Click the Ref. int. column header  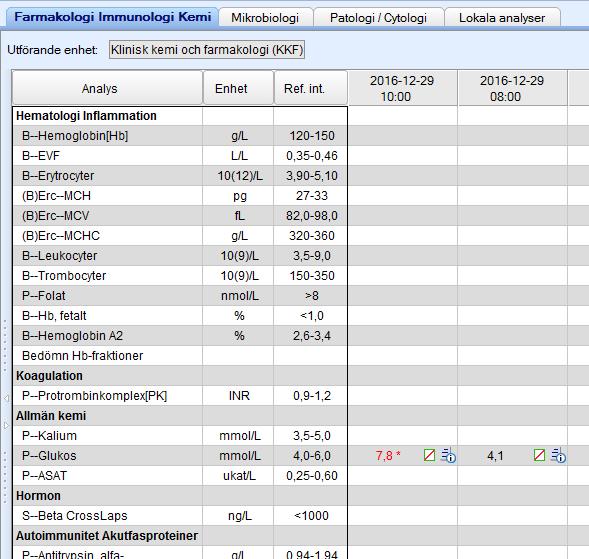(x=311, y=88)
